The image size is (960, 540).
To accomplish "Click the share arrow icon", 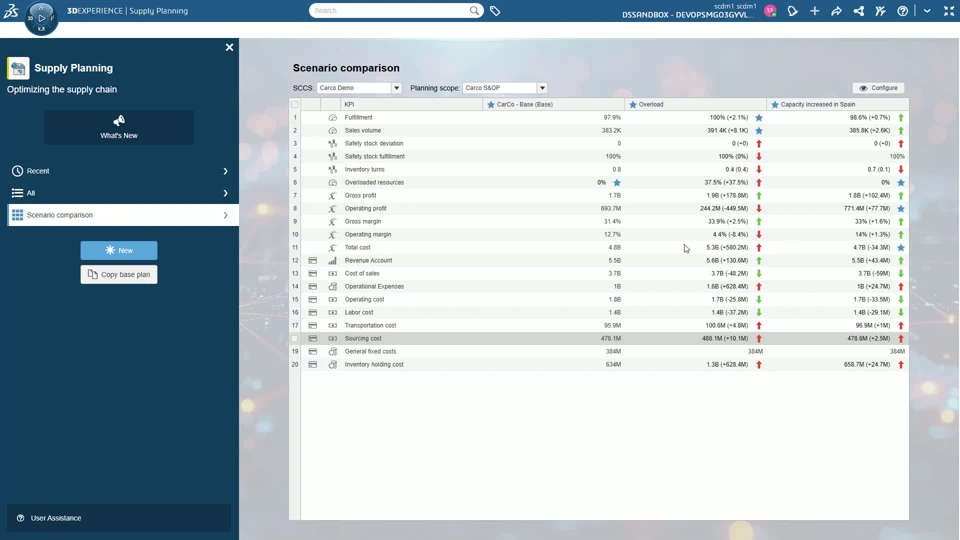I will pyautogui.click(x=836, y=11).
